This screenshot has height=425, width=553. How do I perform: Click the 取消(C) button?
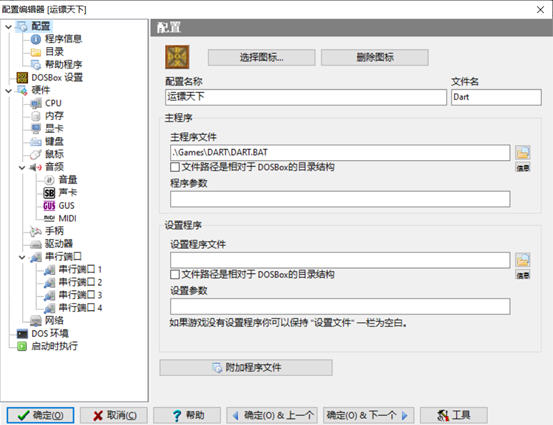coord(114,415)
